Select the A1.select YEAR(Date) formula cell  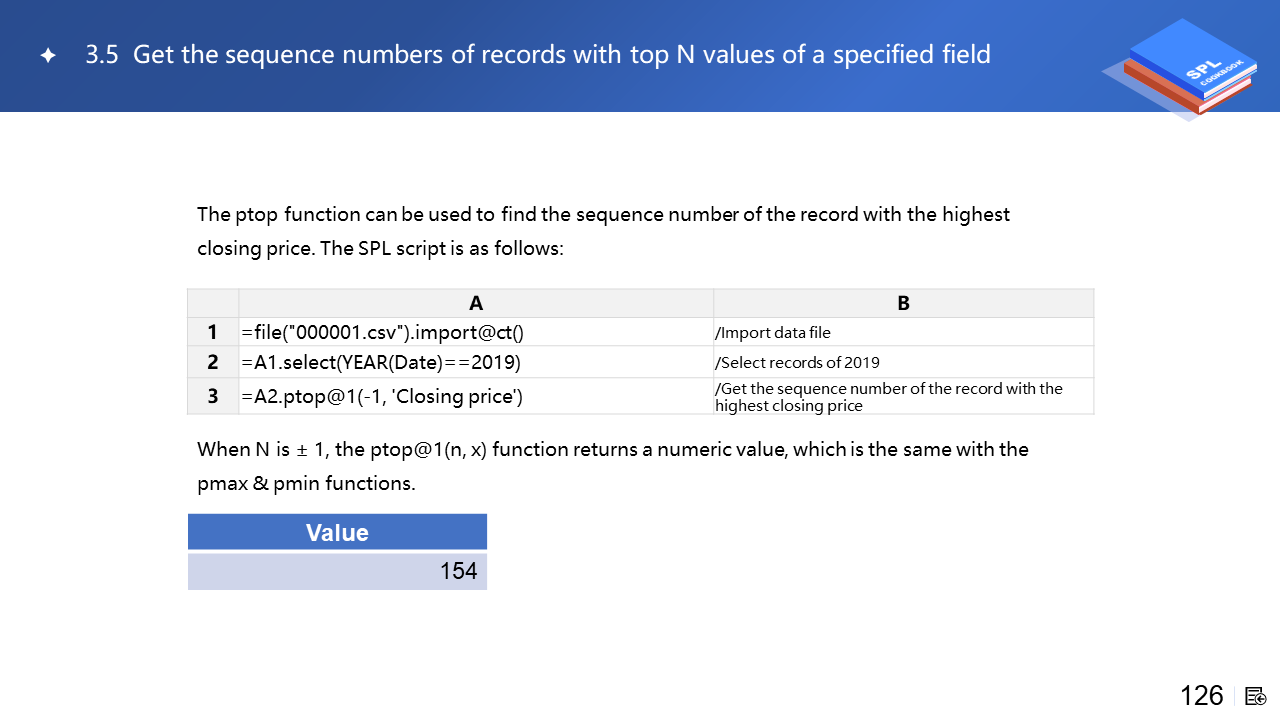476,362
